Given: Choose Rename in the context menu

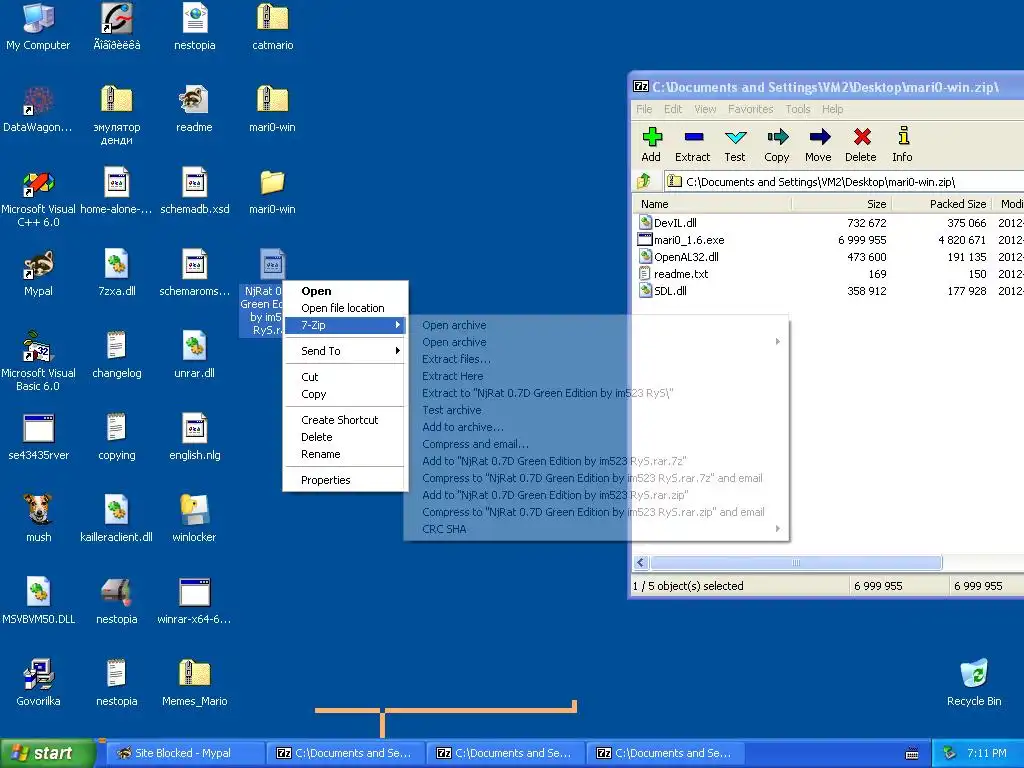Looking at the screenshot, I should [x=345, y=454].
